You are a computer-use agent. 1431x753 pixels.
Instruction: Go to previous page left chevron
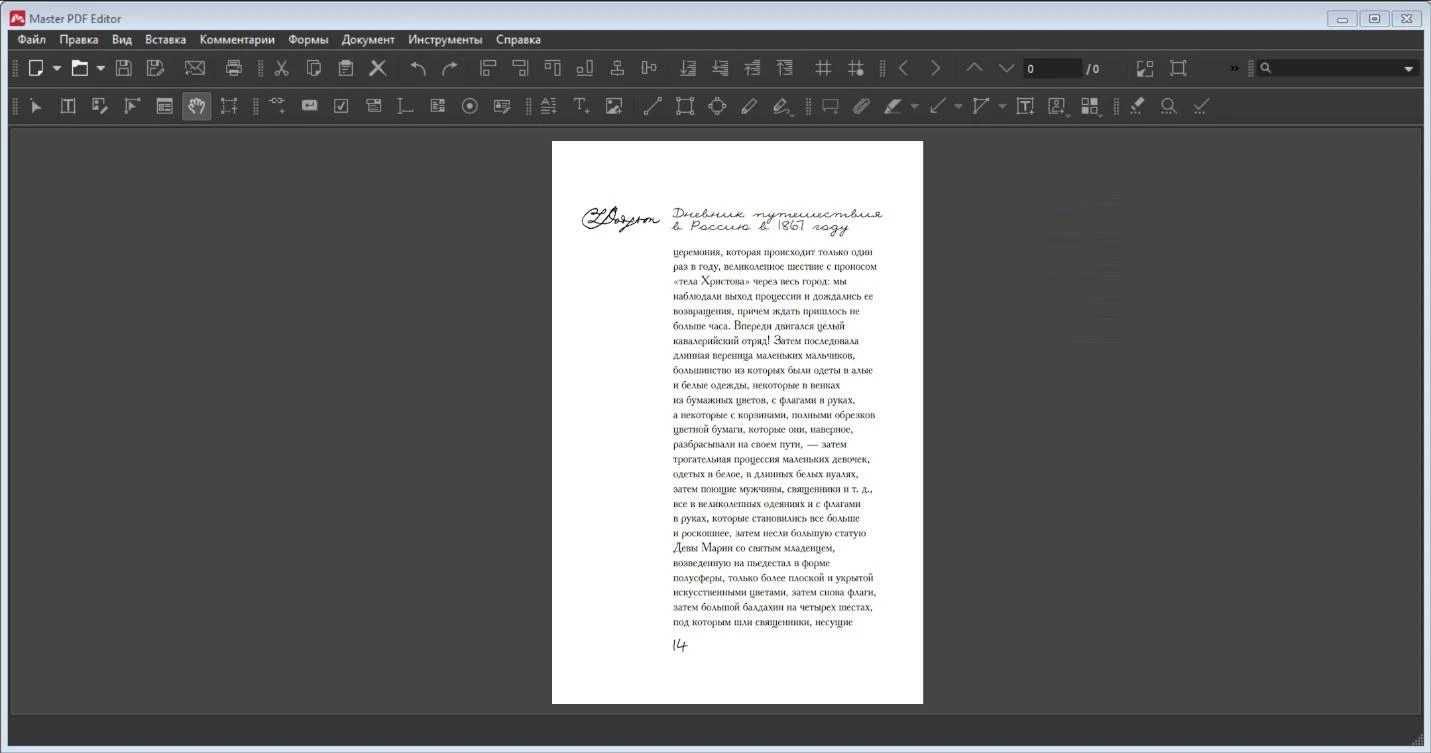(x=903, y=68)
